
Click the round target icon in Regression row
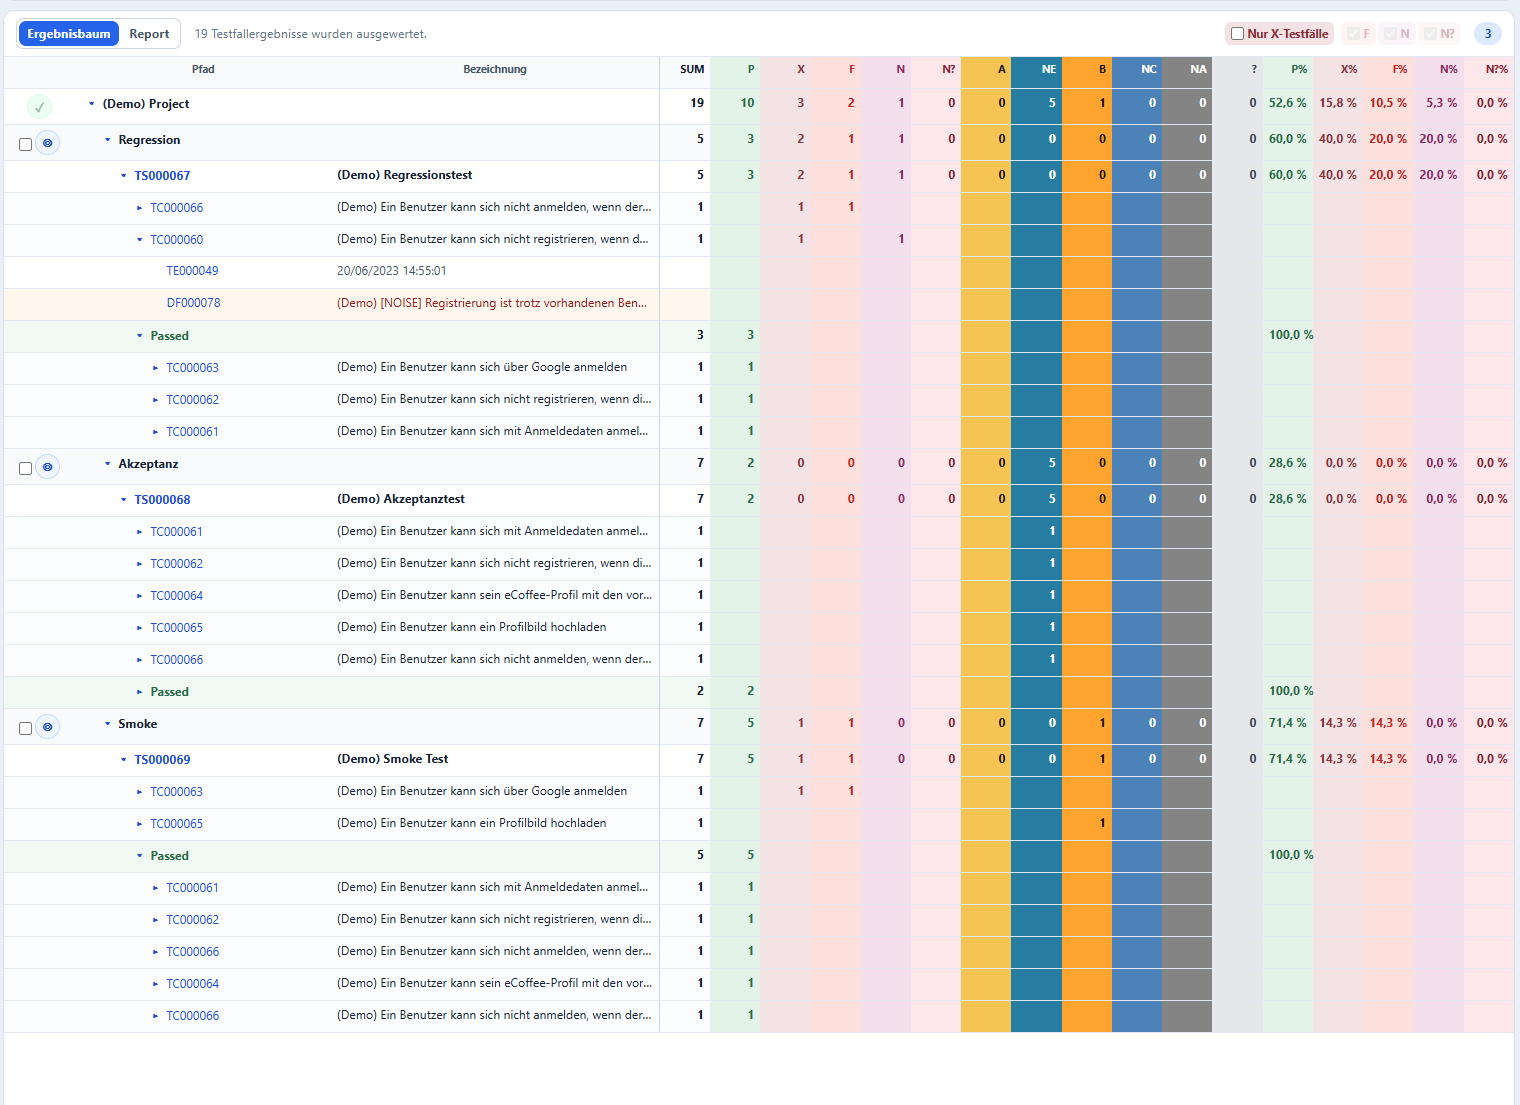click(47, 143)
